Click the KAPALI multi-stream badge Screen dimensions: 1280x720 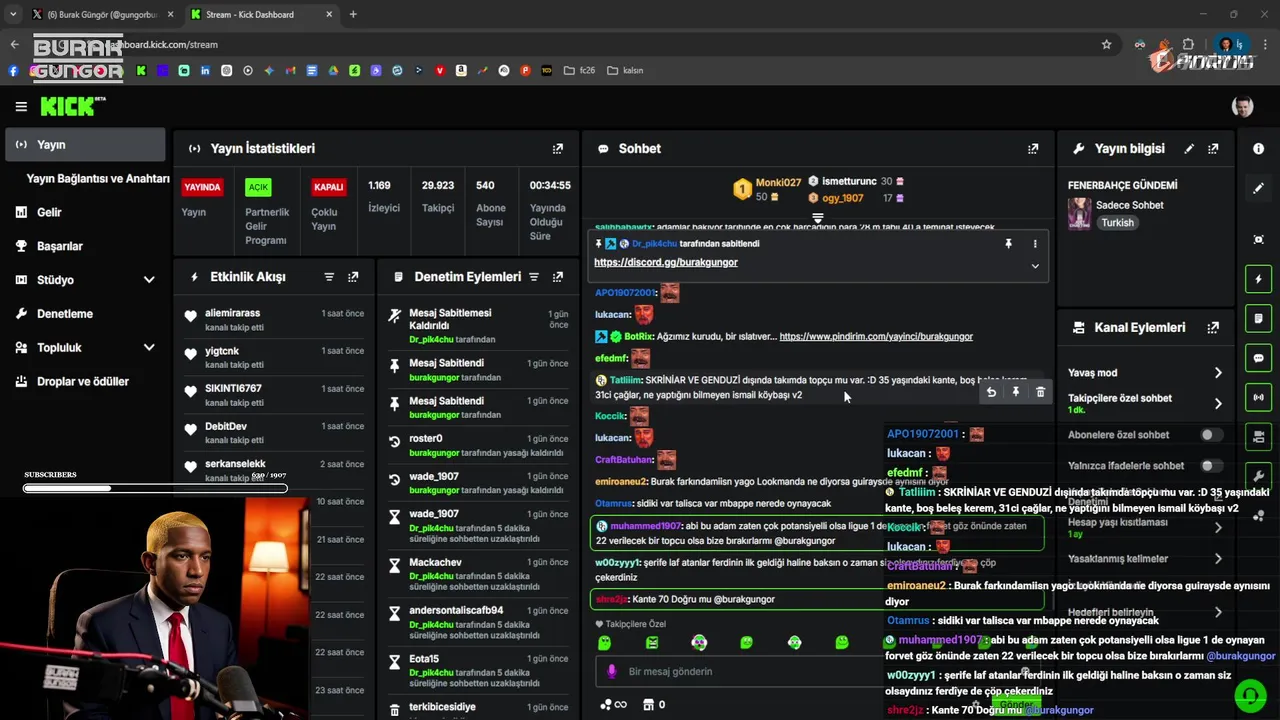pos(329,187)
